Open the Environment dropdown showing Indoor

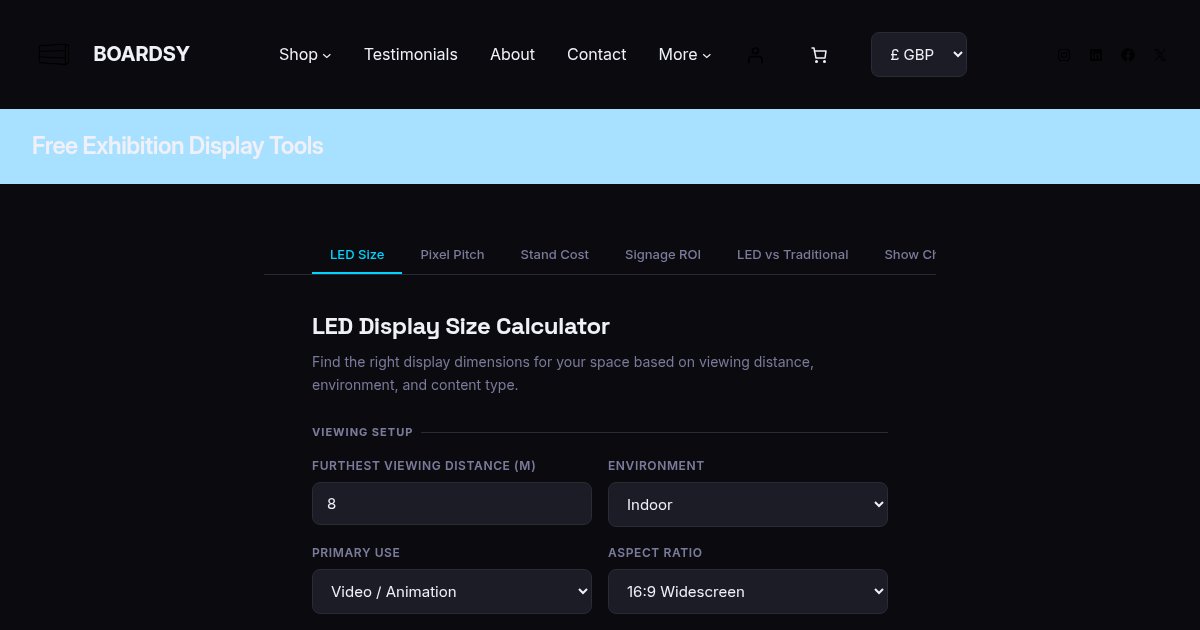(748, 504)
